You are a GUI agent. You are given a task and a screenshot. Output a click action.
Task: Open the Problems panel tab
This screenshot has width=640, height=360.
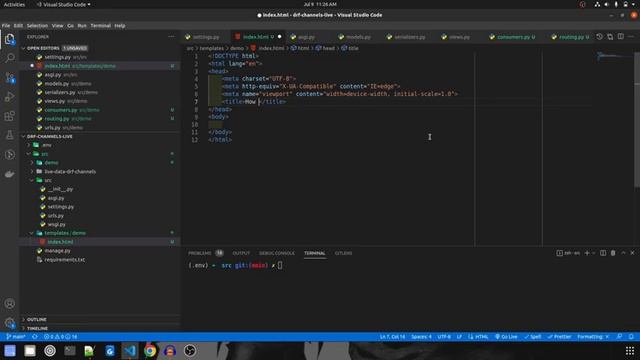click(x=205, y=253)
